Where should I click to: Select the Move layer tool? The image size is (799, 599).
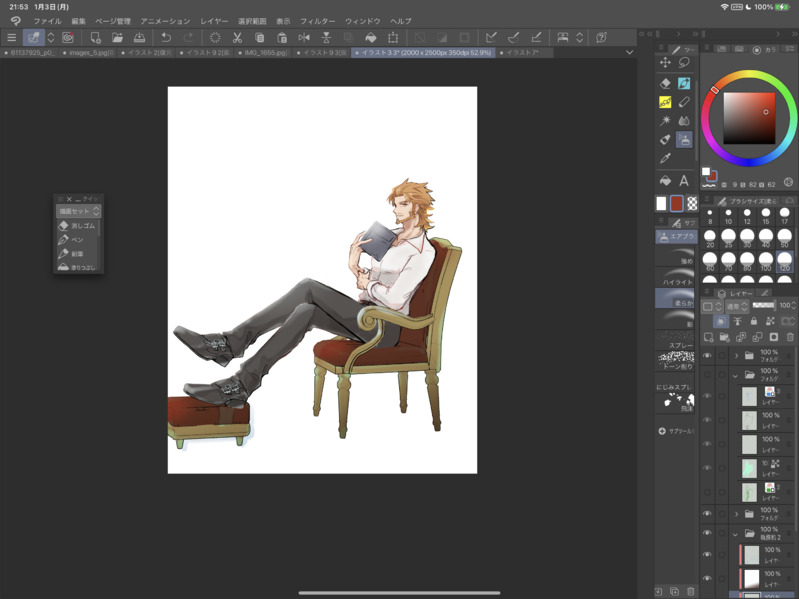coord(665,63)
